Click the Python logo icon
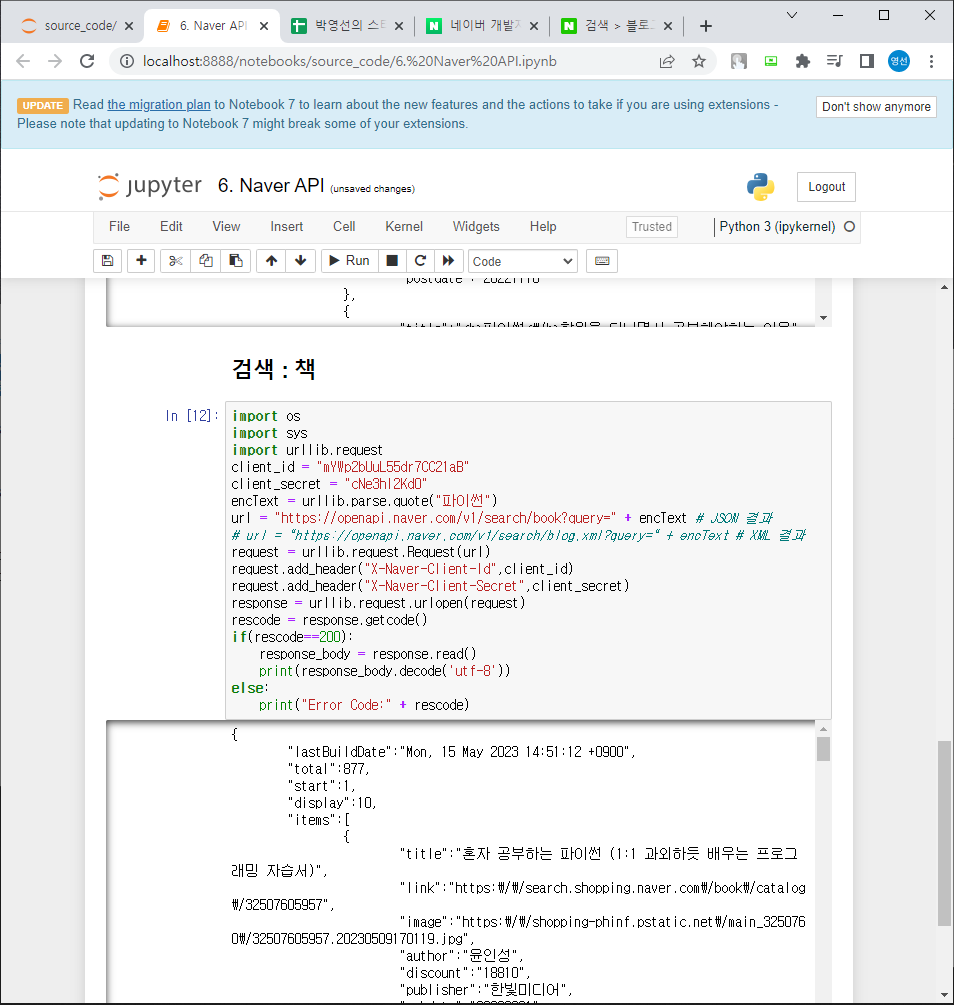954x1005 pixels. point(760,187)
